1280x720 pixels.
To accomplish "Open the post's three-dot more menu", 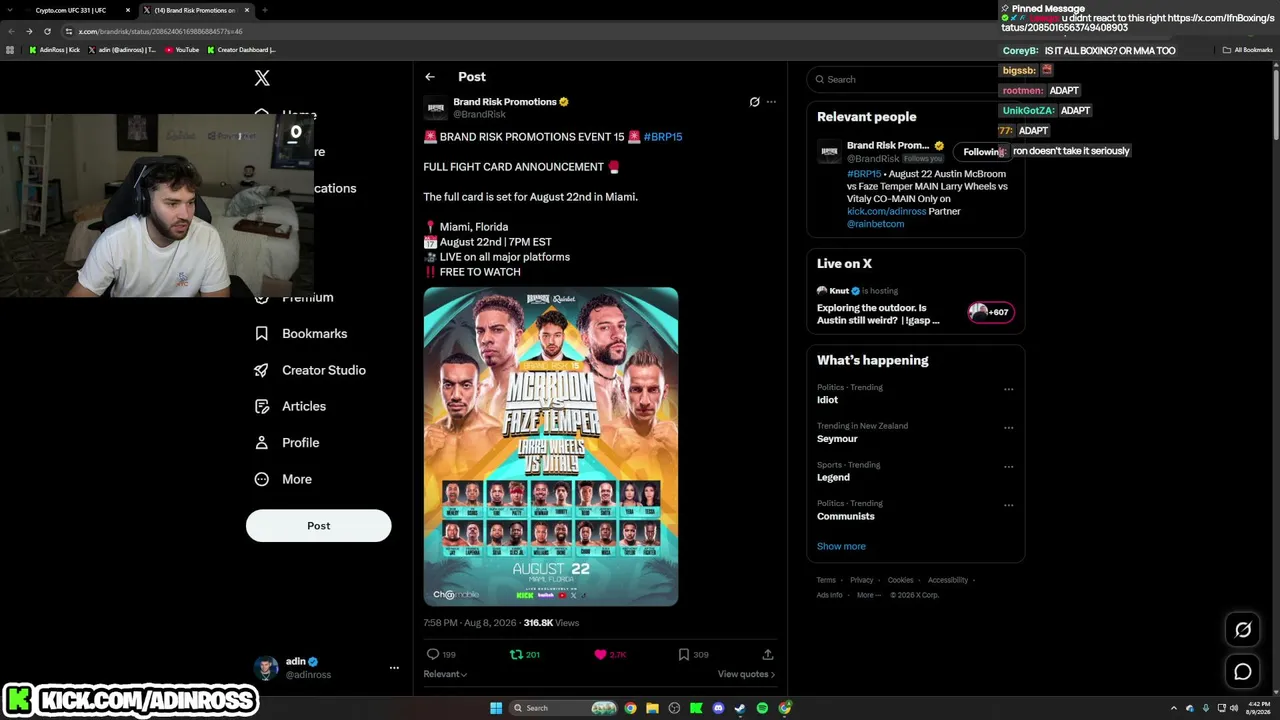I will click(771, 102).
